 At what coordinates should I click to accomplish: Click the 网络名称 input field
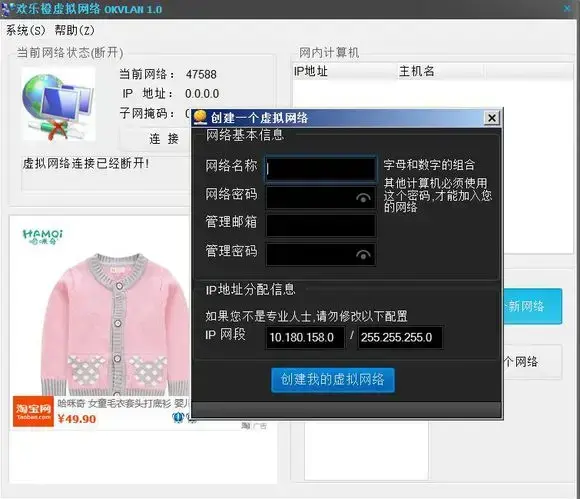[x=321, y=169]
